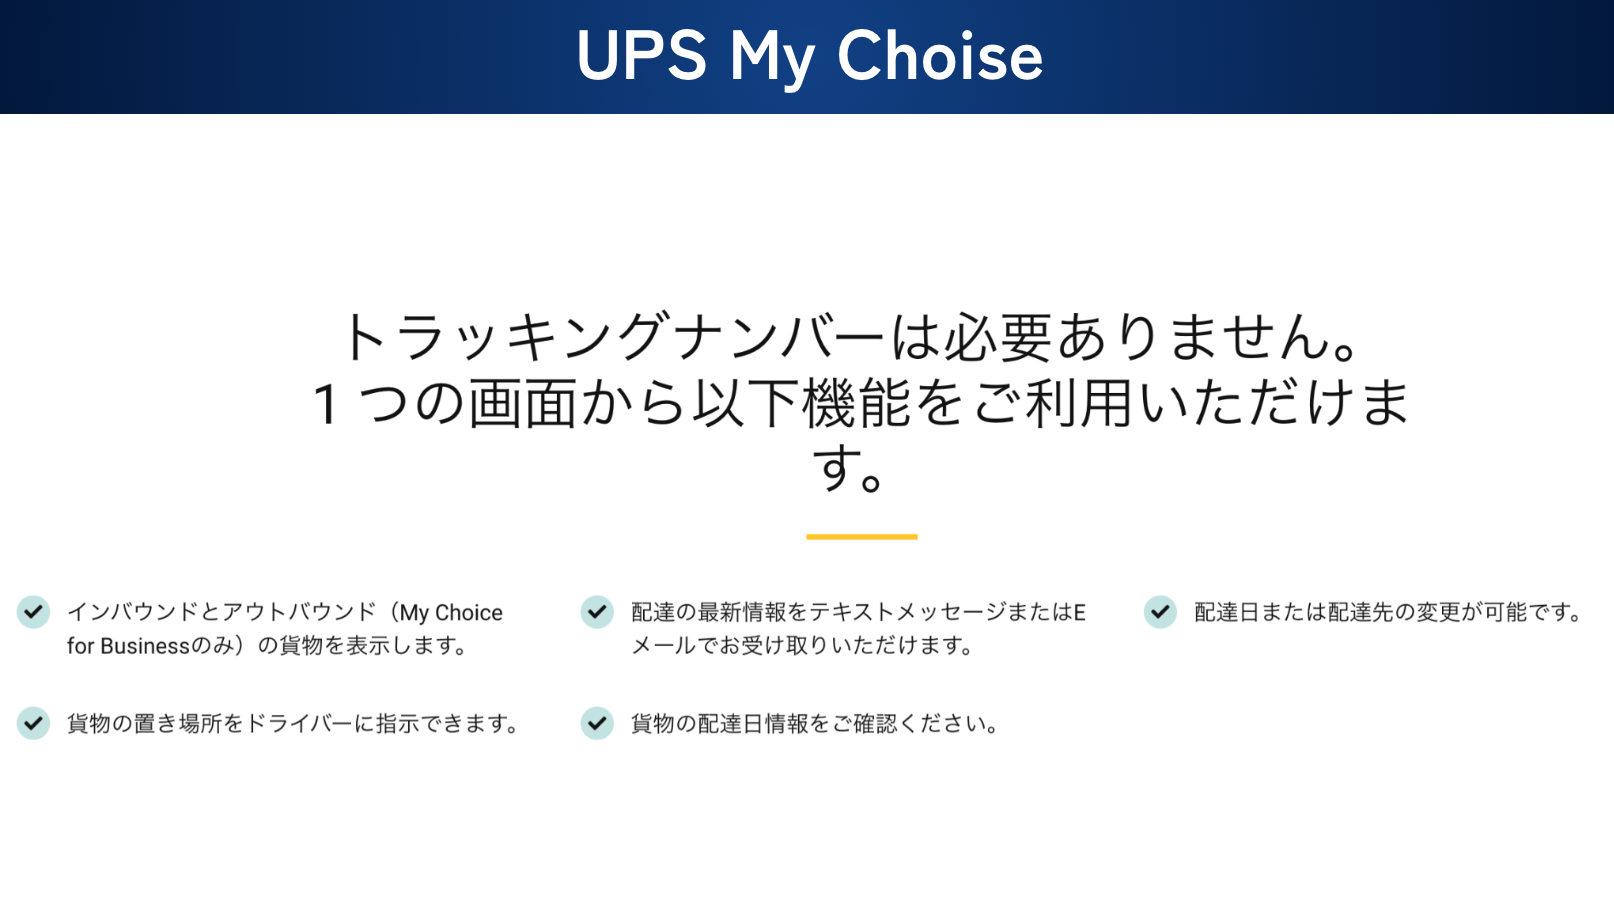Click the for Businessのみ）の貨物を表示します line

click(x=268, y=646)
